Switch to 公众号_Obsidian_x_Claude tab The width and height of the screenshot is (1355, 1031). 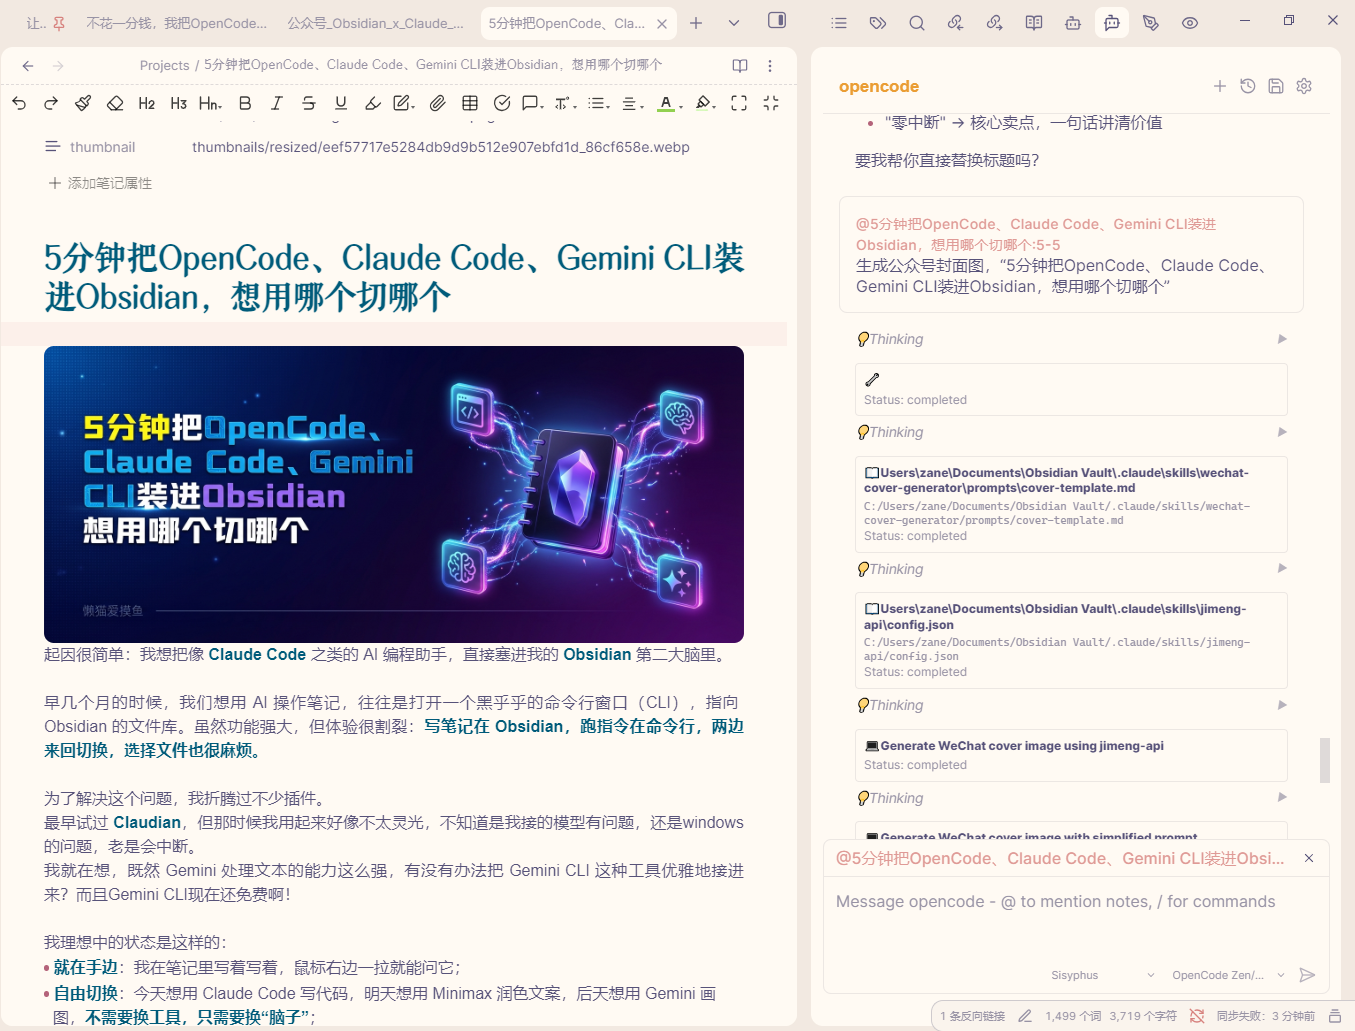tap(375, 23)
